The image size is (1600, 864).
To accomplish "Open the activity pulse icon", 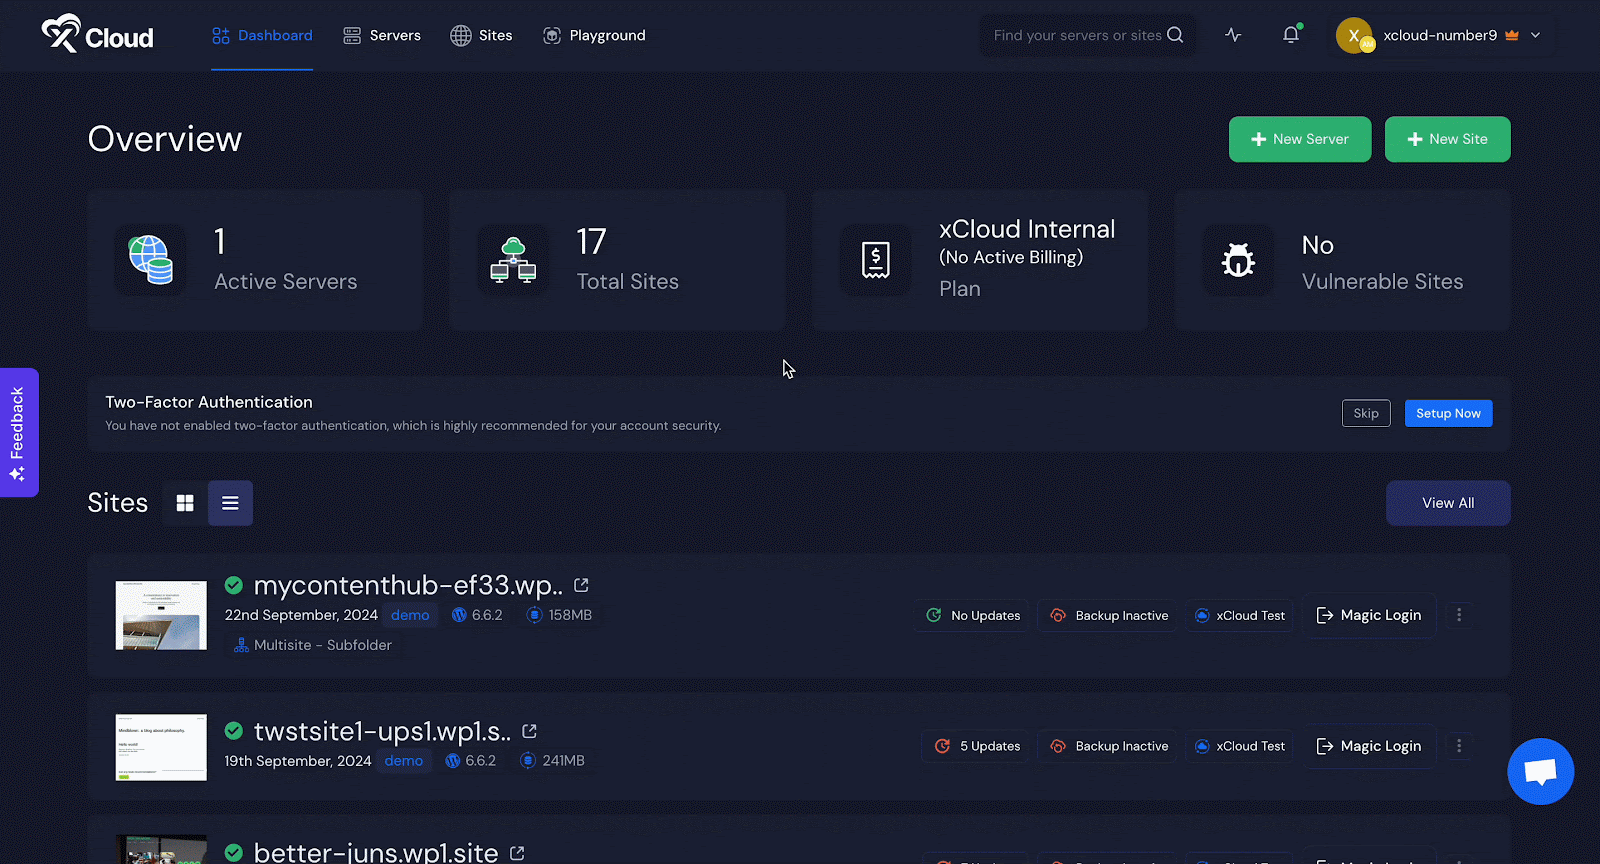I will click(1233, 35).
